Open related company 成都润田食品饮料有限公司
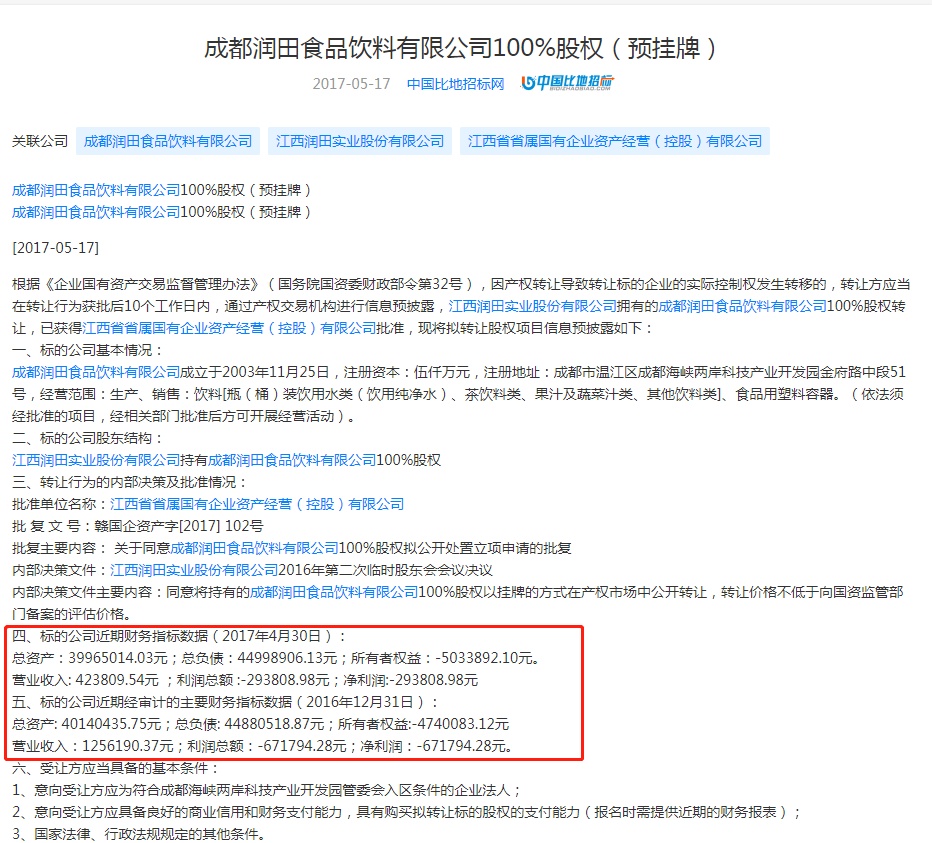 168,140
